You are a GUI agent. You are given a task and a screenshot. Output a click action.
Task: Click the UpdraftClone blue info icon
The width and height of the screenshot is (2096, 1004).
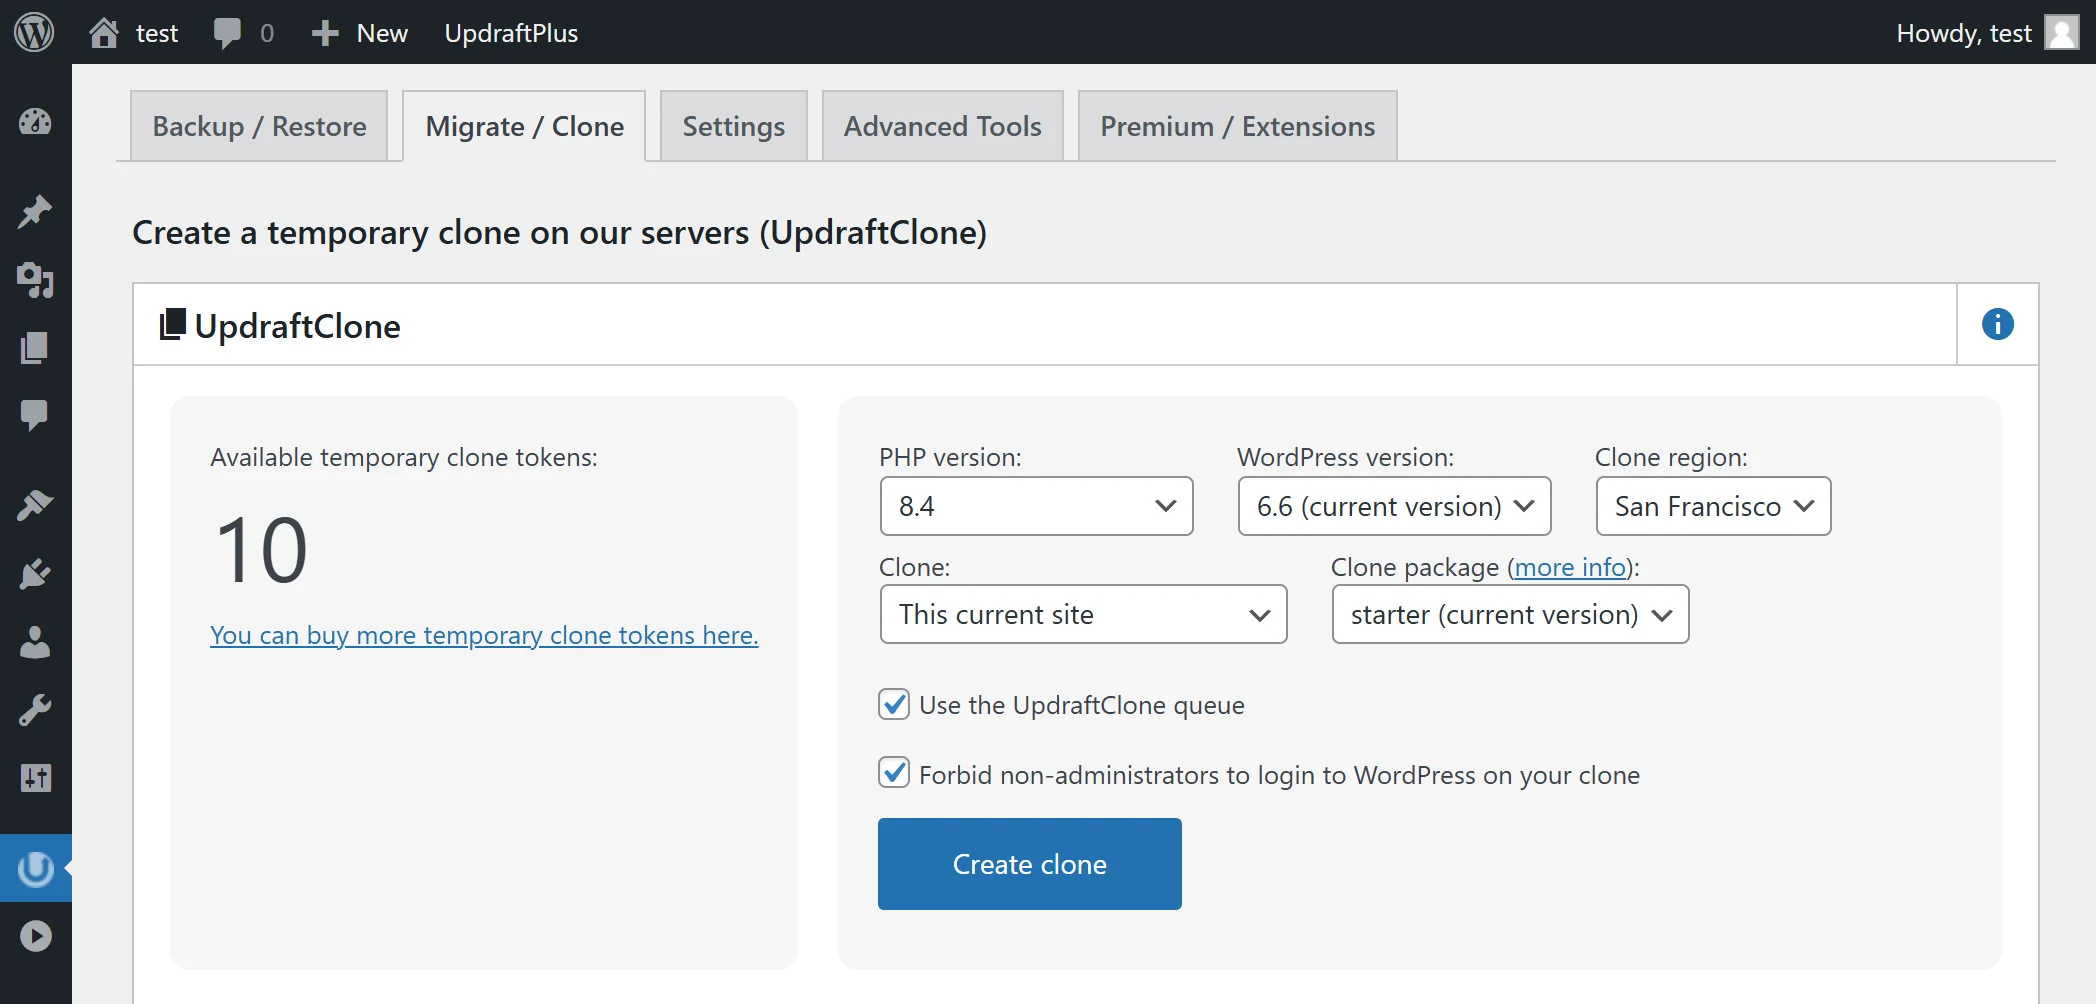[1997, 324]
